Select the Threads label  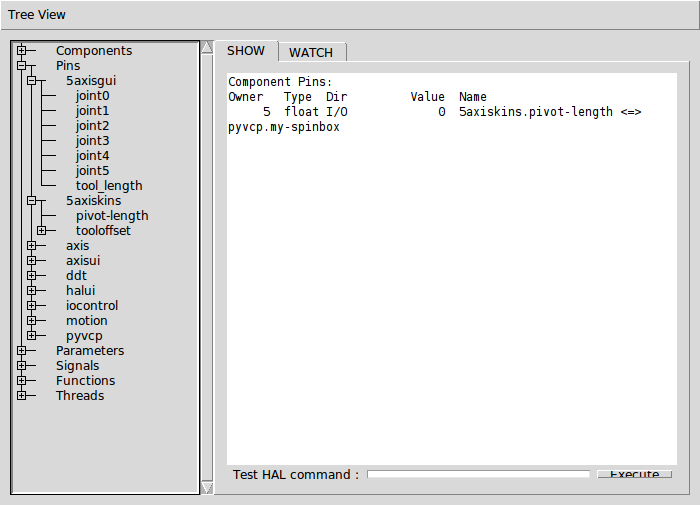[80, 396]
